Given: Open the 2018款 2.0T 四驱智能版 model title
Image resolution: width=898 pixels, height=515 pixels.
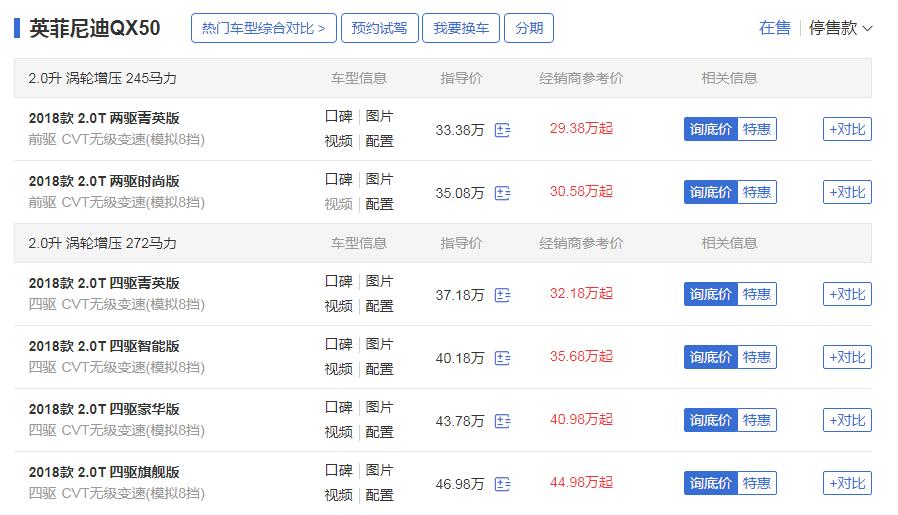Looking at the screenshot, I should click(x=104, y=346).
